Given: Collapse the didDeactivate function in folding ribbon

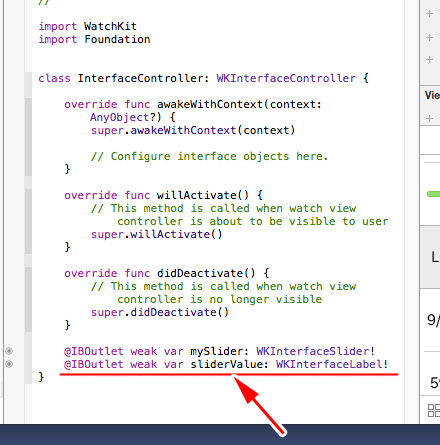Looking at the screenshot, I should coord(28,299).
